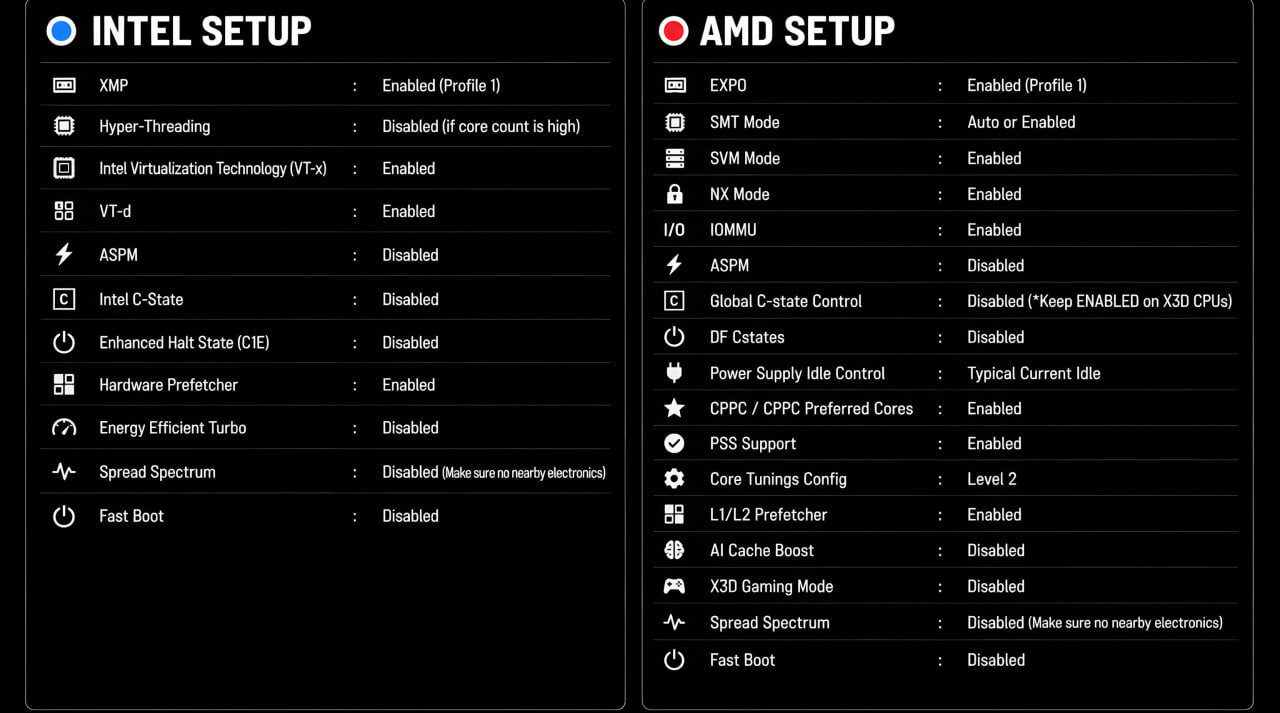Select the red AMD Setup radio dot
The height and width of the screenshot is (713, 1280).
[x=673, y=31]
